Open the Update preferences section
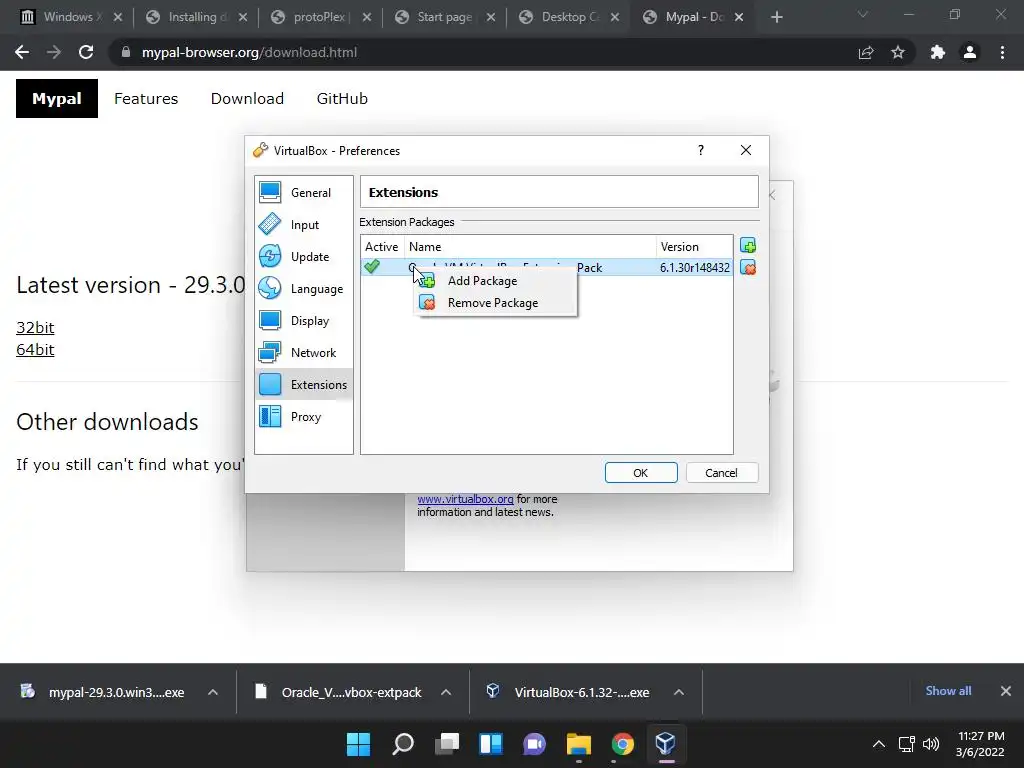This screenshot has width=1024, height=768. [304, 257]
